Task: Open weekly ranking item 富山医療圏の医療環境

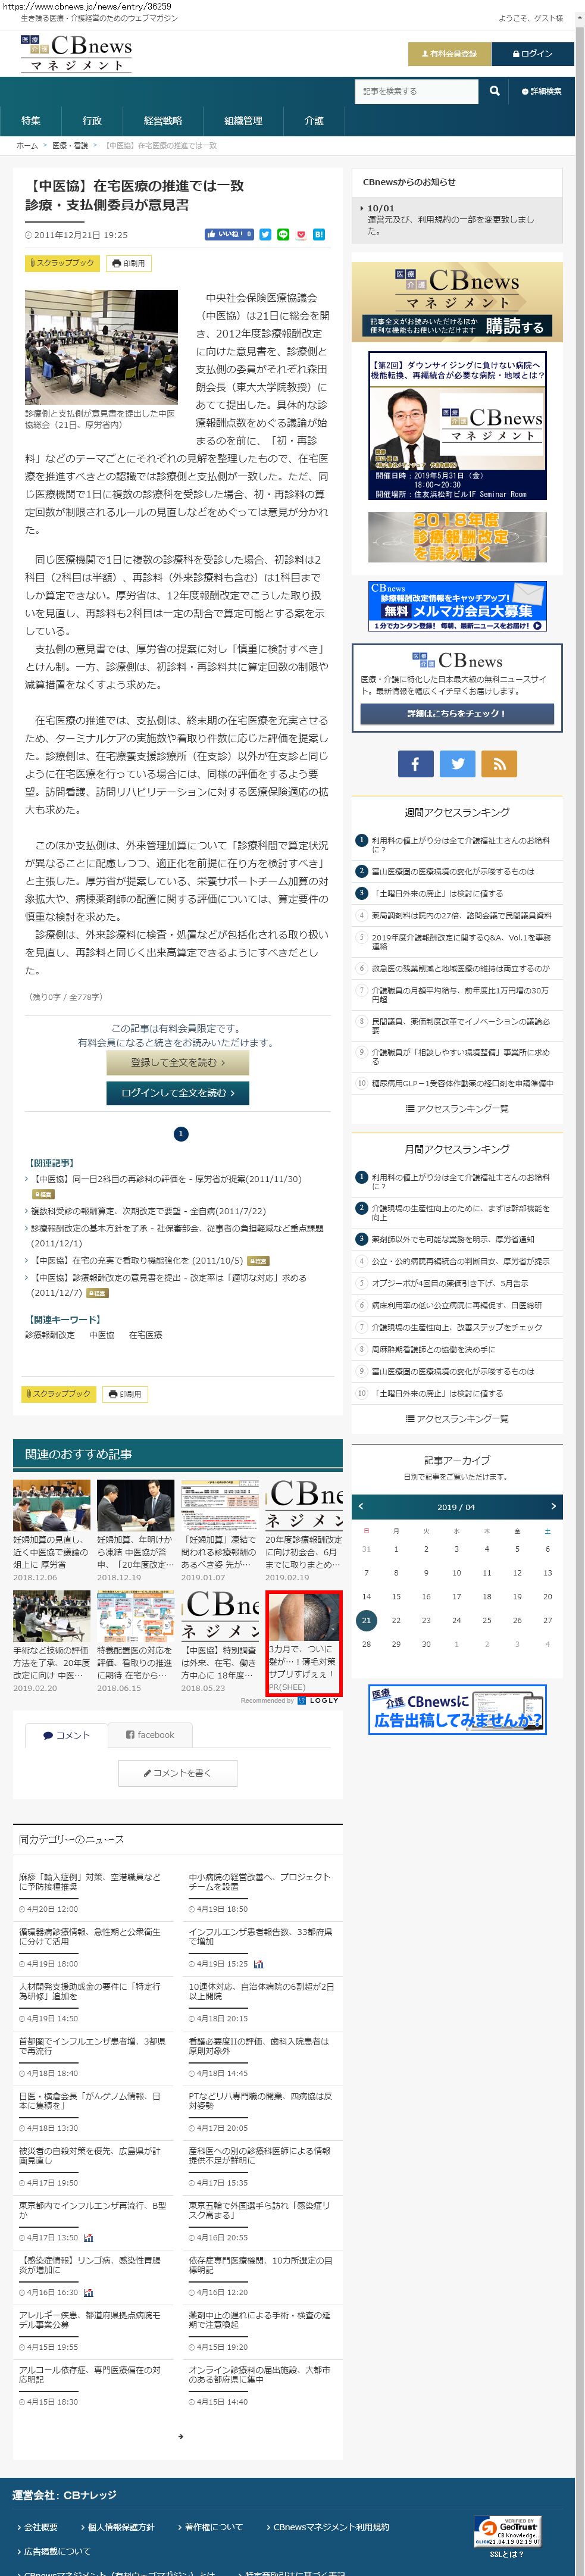Action: tap(453, 871)
